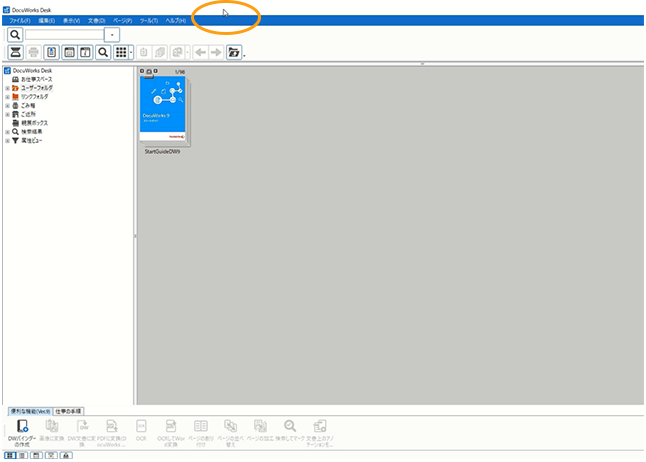The height and width of the screenshot is (462, 646).
Task: Open the 編集(E) menu
Action: [x=47, y=21]
